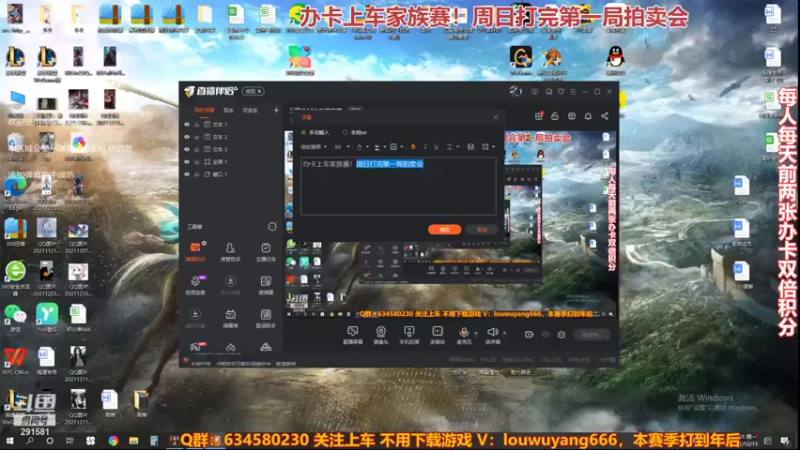The image size is (800, 450).
Task: Toggle bold formatting in the subtitle dialog
Action: [413, 147]
